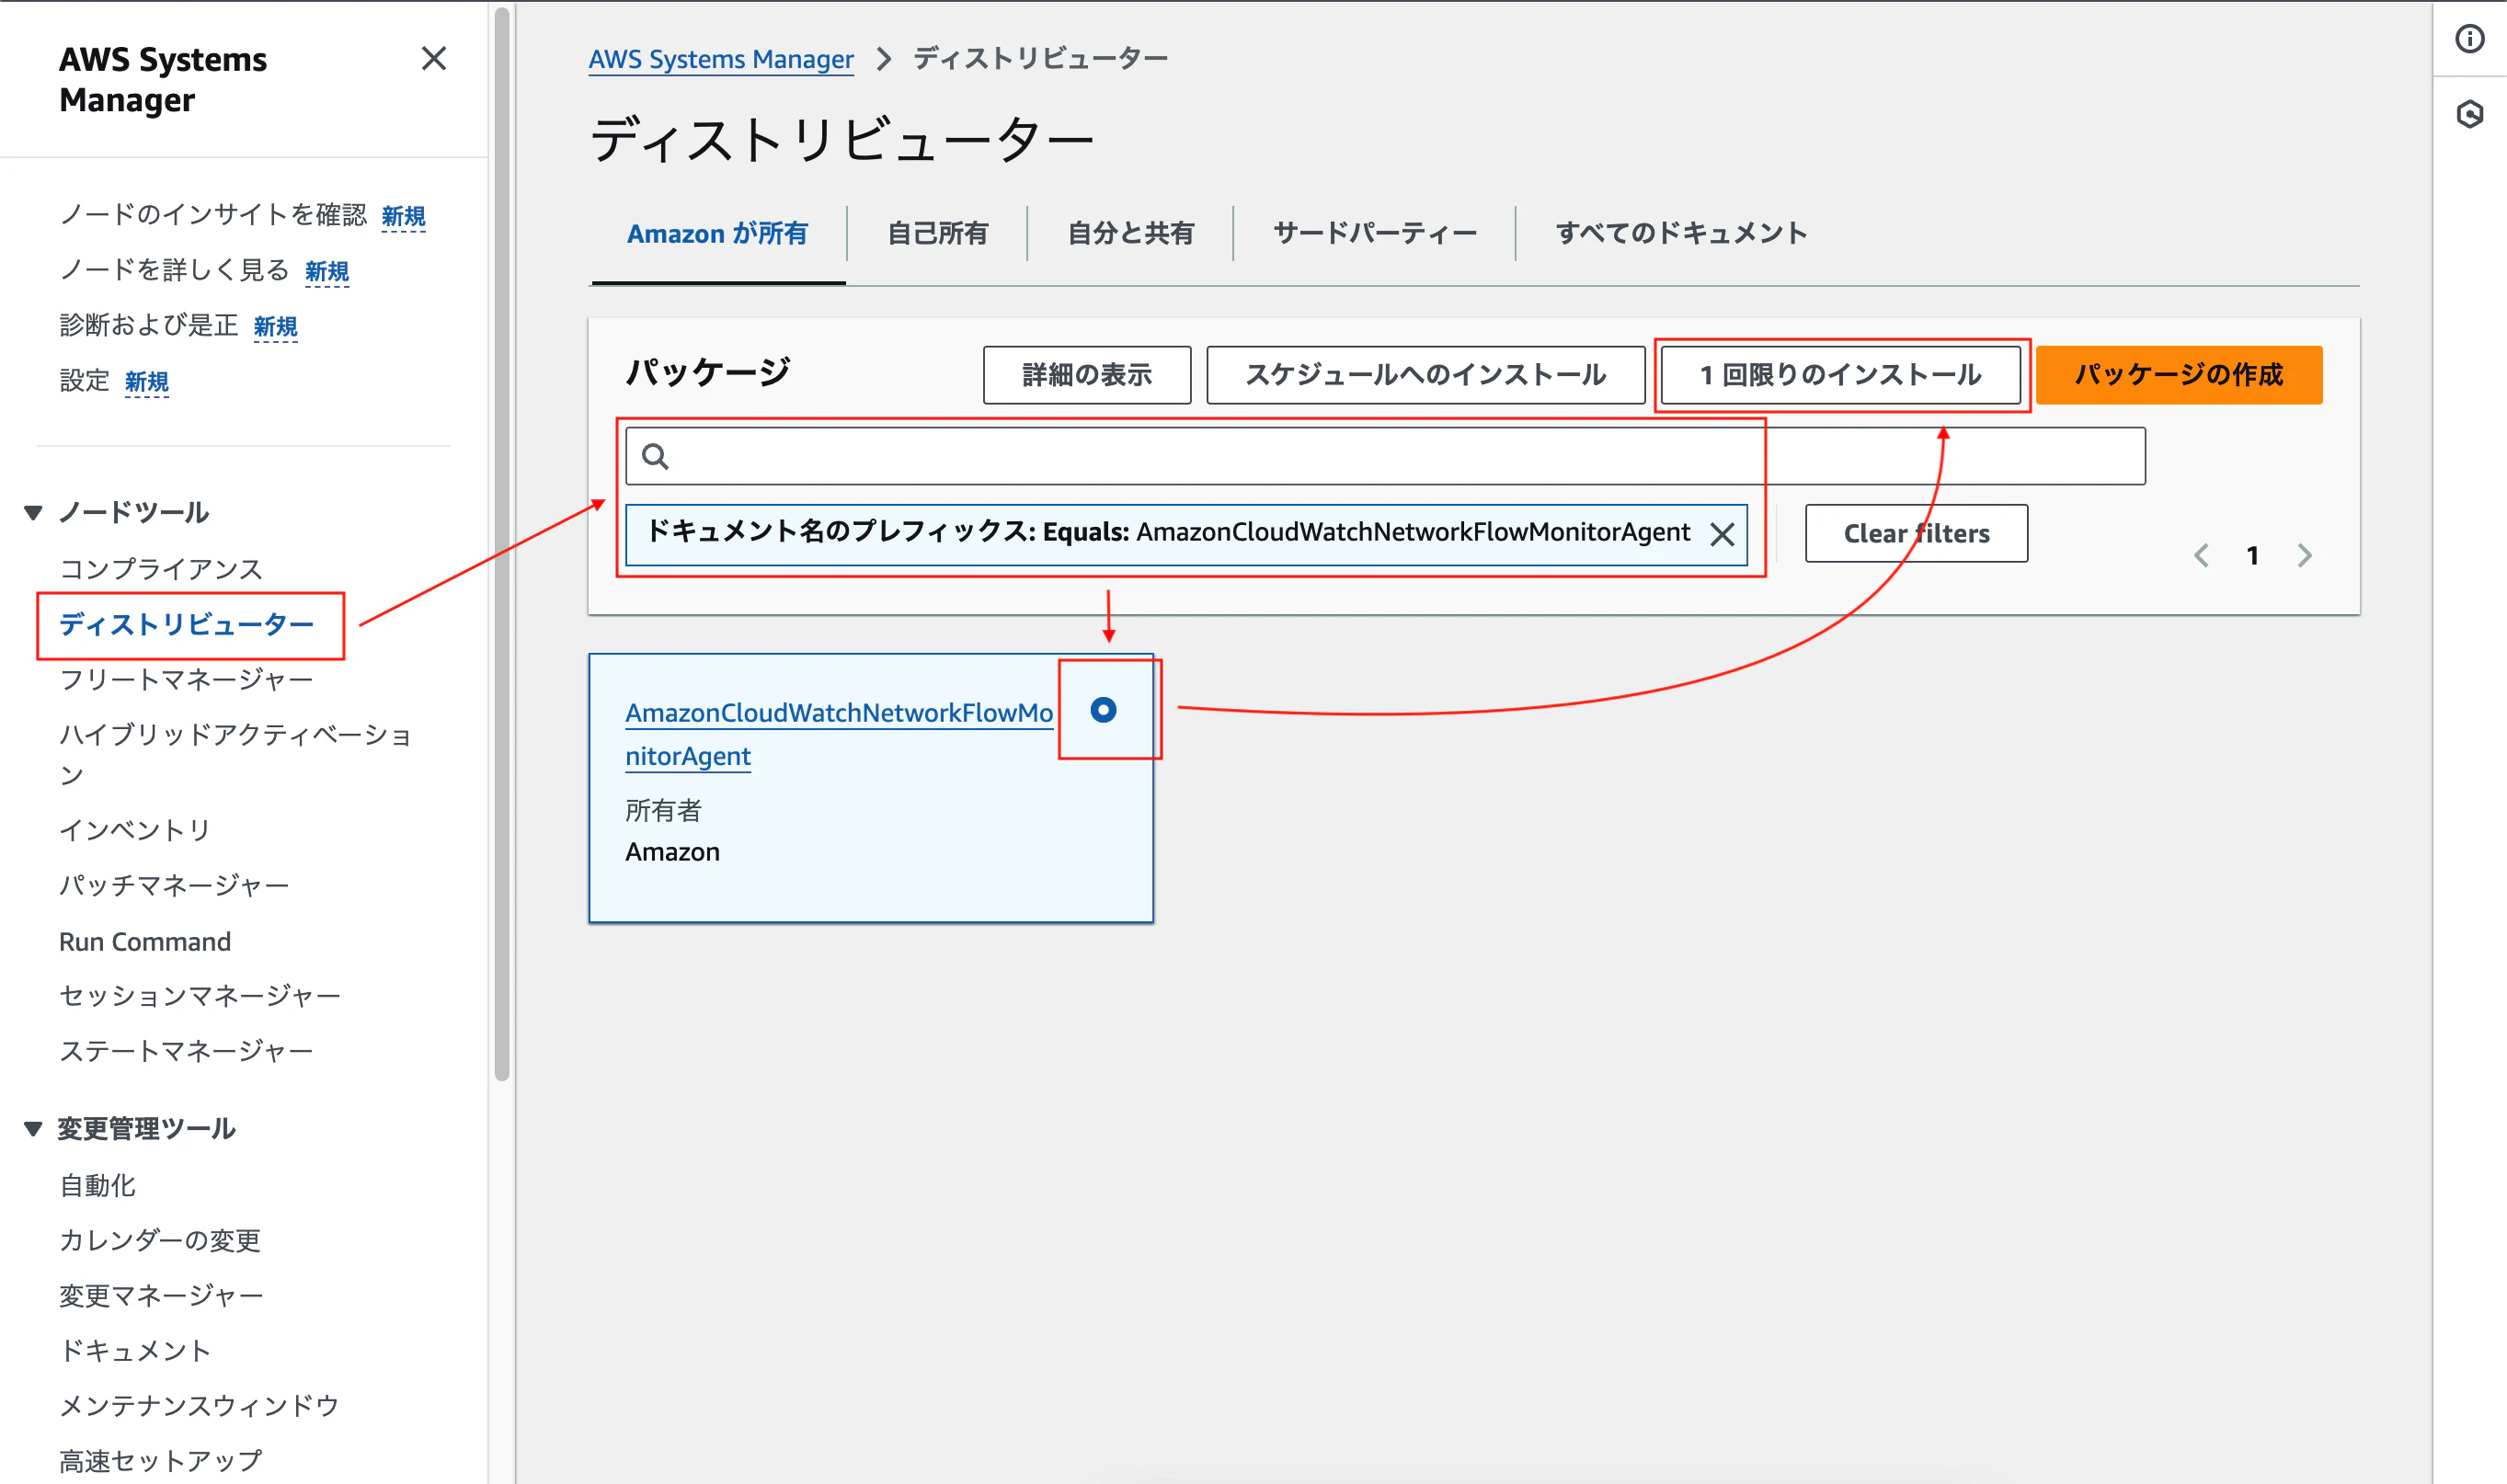Open 診断および是正 in sidebar
The image size is (2507, 1484).
149,325
